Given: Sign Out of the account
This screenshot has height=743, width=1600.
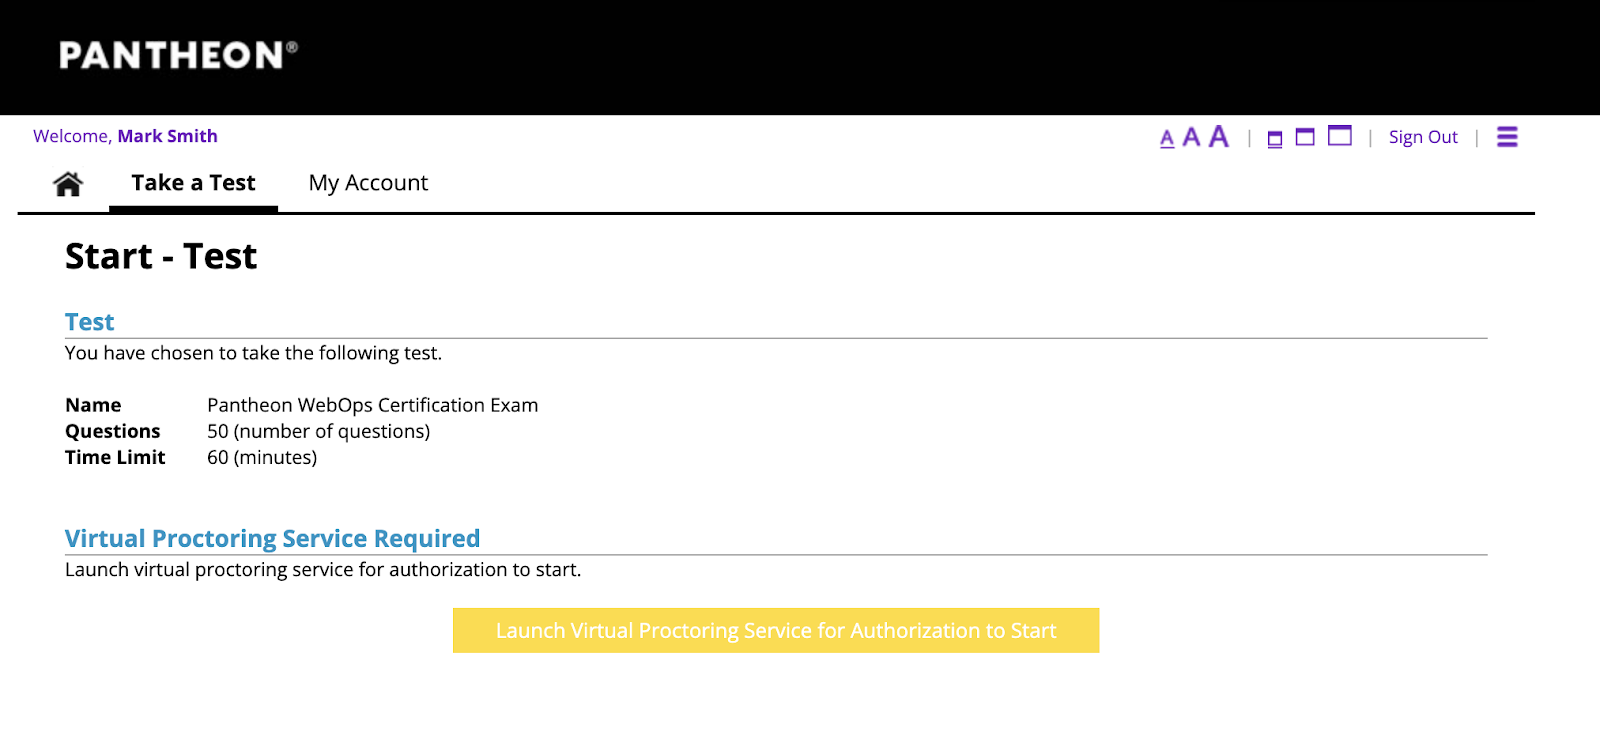Looking at the screenshot, I should click(x=1423, y=137).
